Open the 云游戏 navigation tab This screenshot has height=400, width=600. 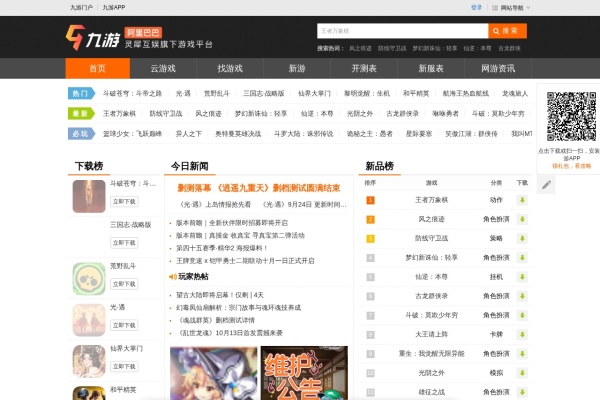pyautogui.click(x=163, y=69)
